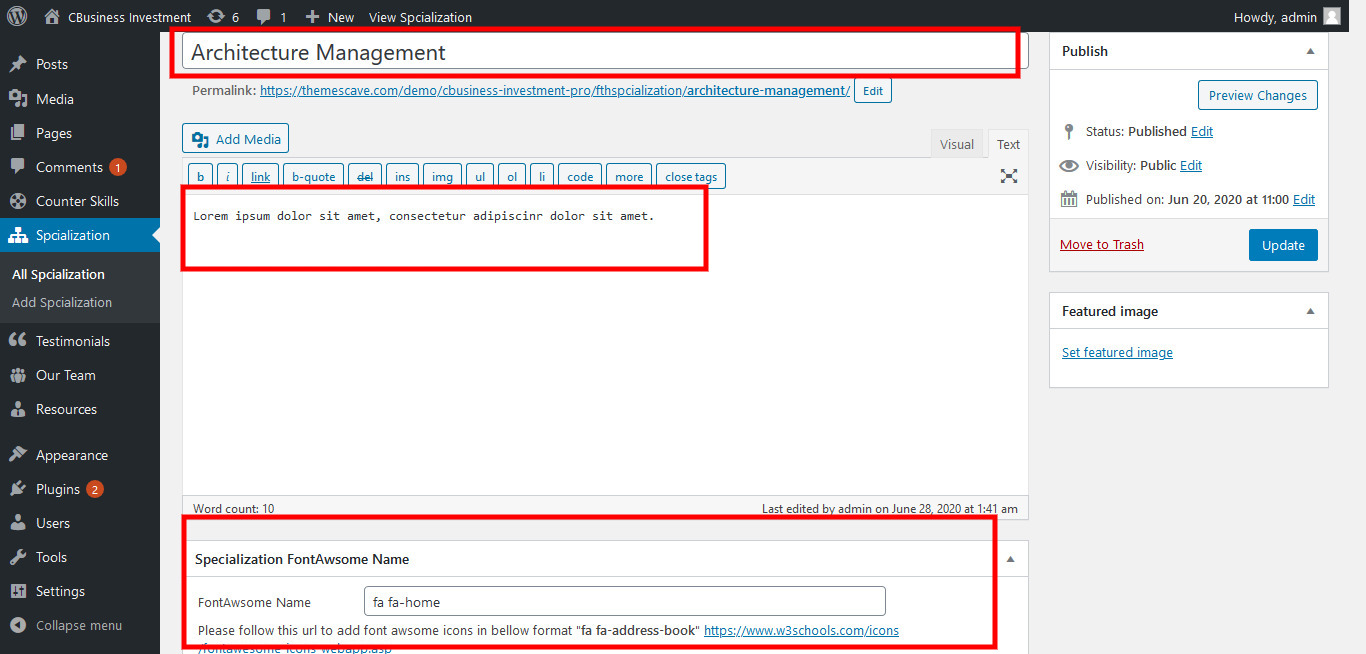Click the Spcialization hierarchy icon

18,235
